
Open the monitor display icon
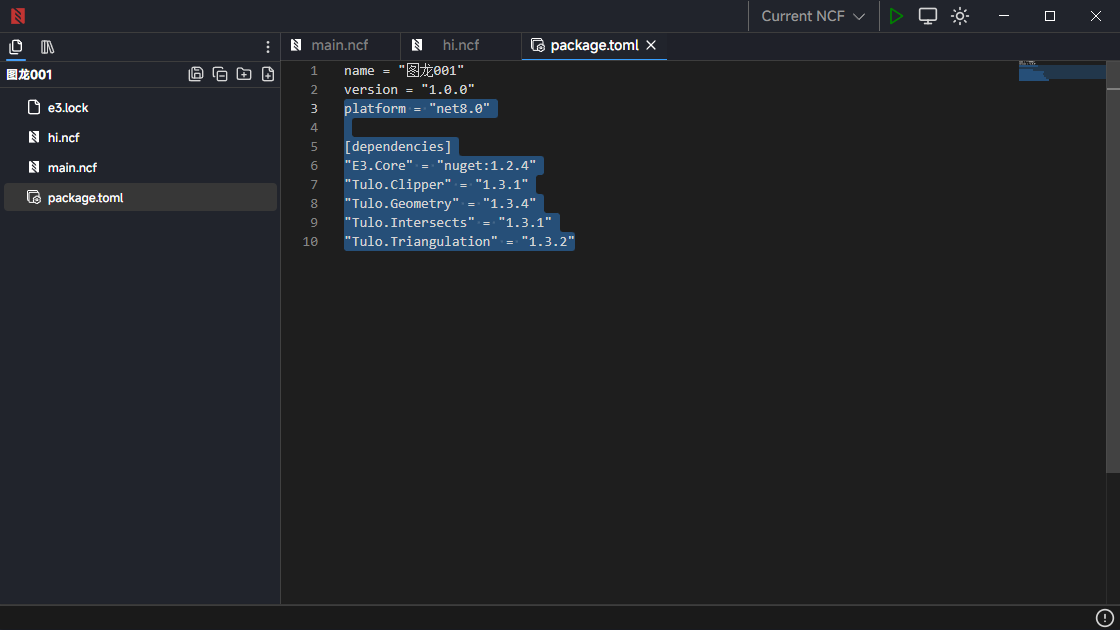click(x=928, y=16)
